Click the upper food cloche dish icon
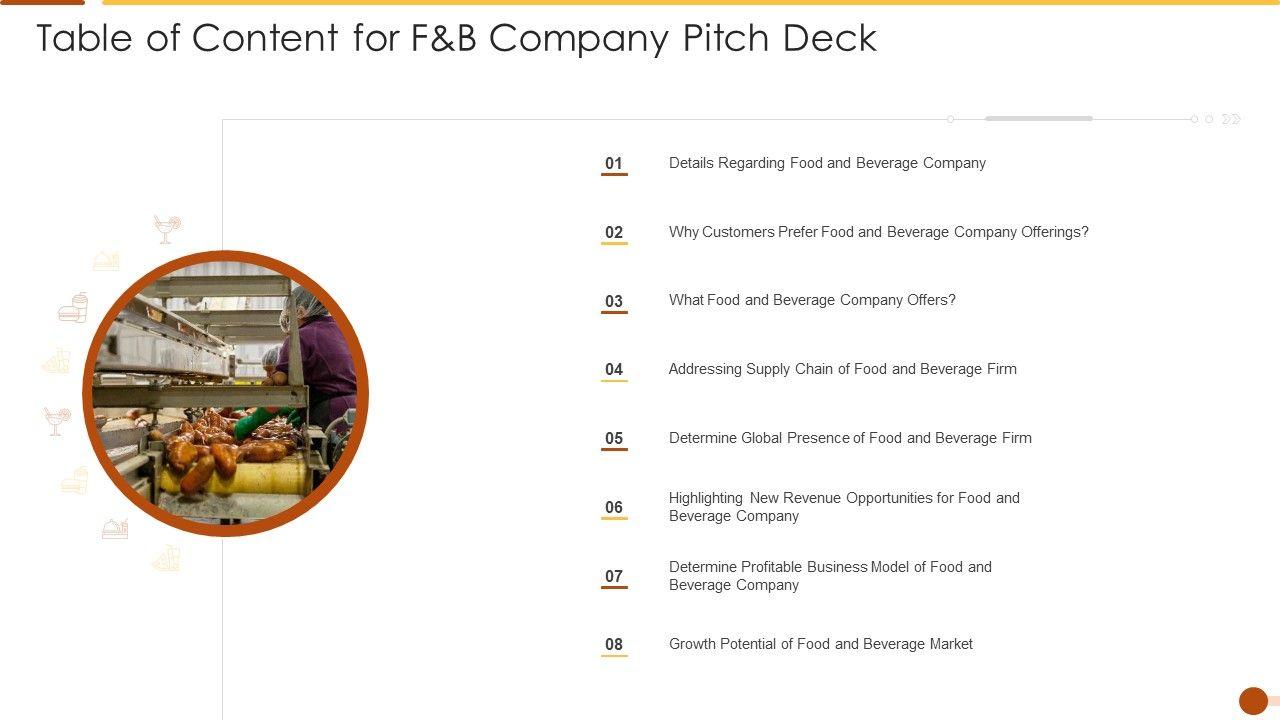The width and height of the screenshot is (1280, 720). coord(106,261)
